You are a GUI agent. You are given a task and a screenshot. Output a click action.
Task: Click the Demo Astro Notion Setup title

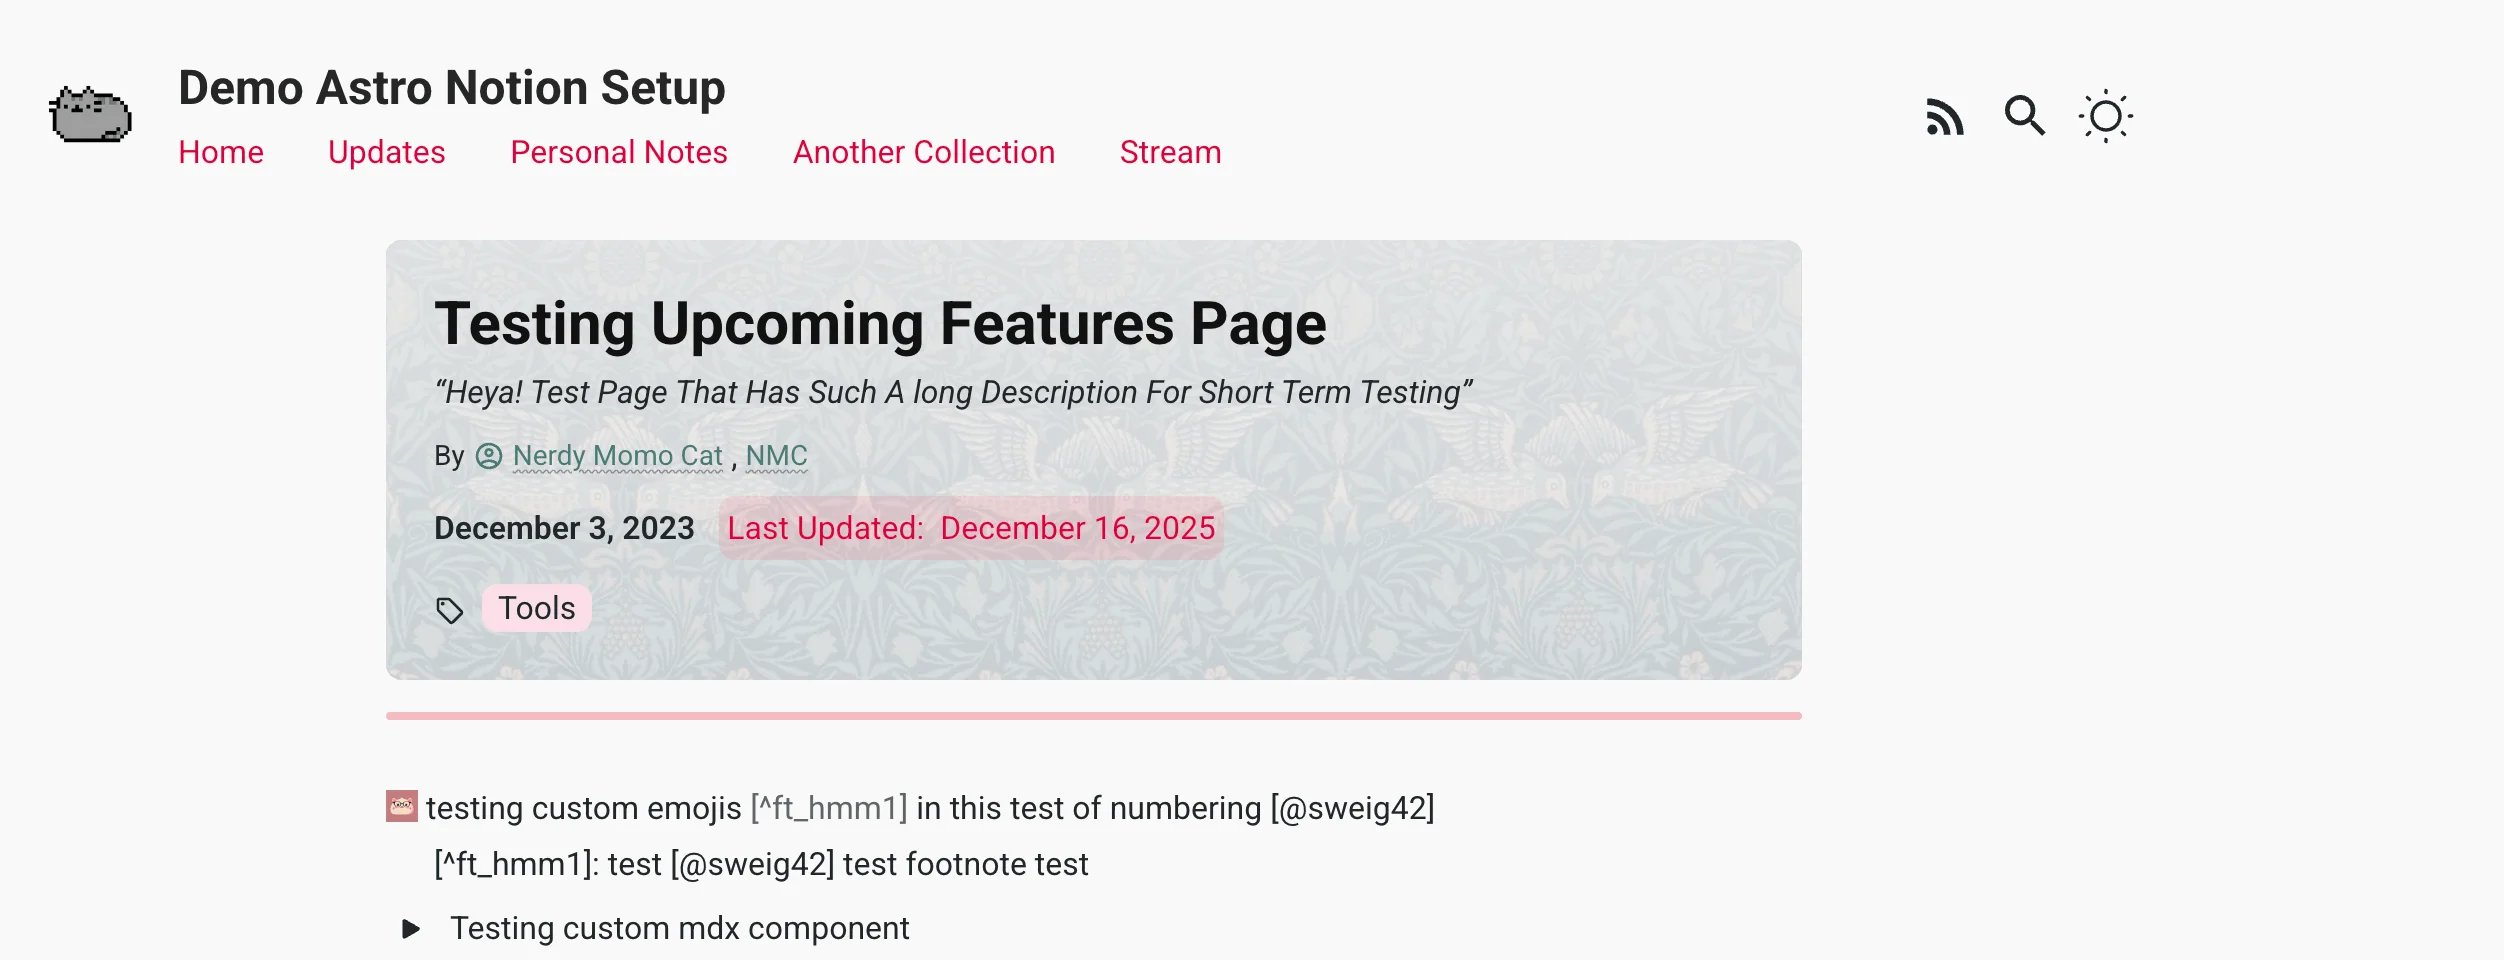point(452,88)
